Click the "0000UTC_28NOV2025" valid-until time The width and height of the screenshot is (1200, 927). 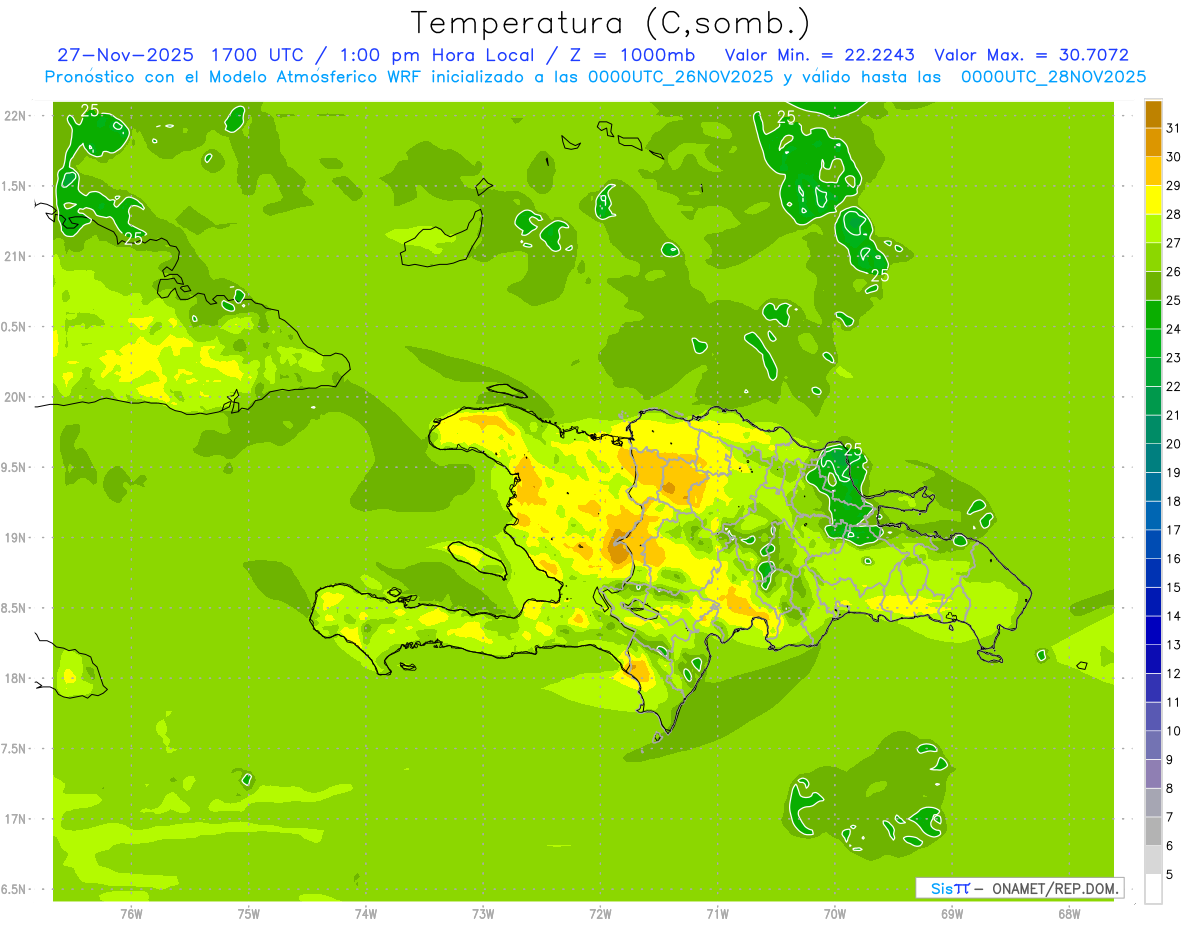(1053, 76)
